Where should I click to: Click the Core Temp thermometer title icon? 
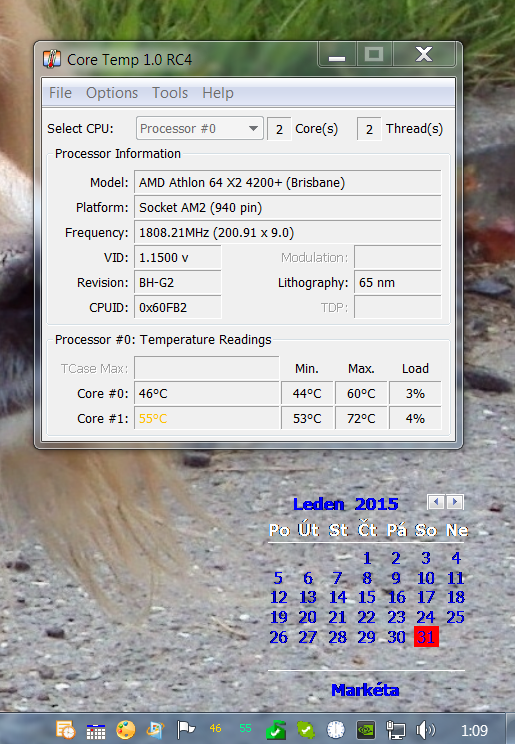point(52,59)
